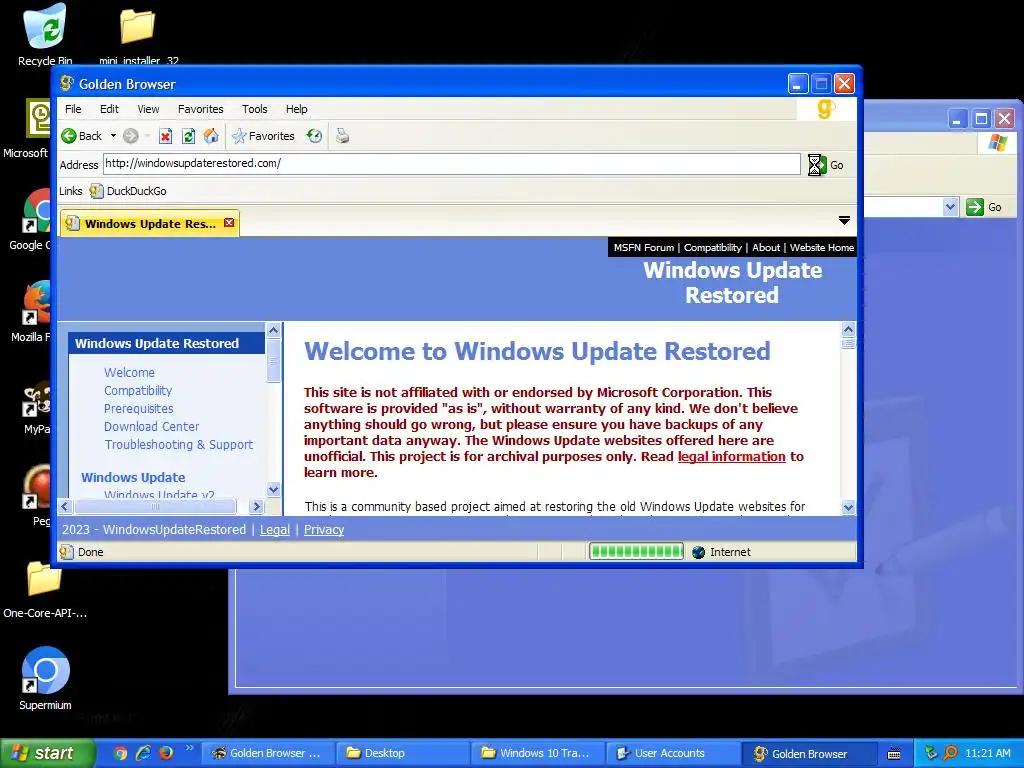Click the Internet zone globe icon
The width and height of the screenshot is (1024, 768).
tap(698, 552)
